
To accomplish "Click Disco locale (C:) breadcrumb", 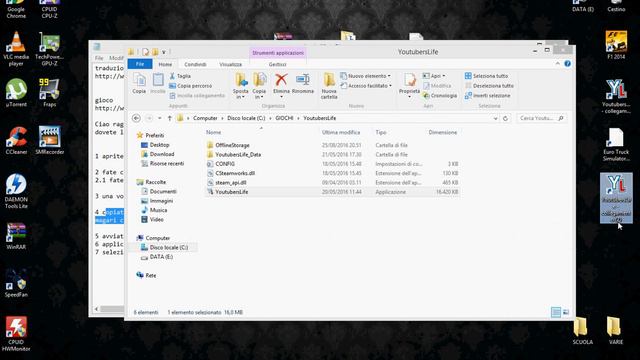I will [246, 118].
